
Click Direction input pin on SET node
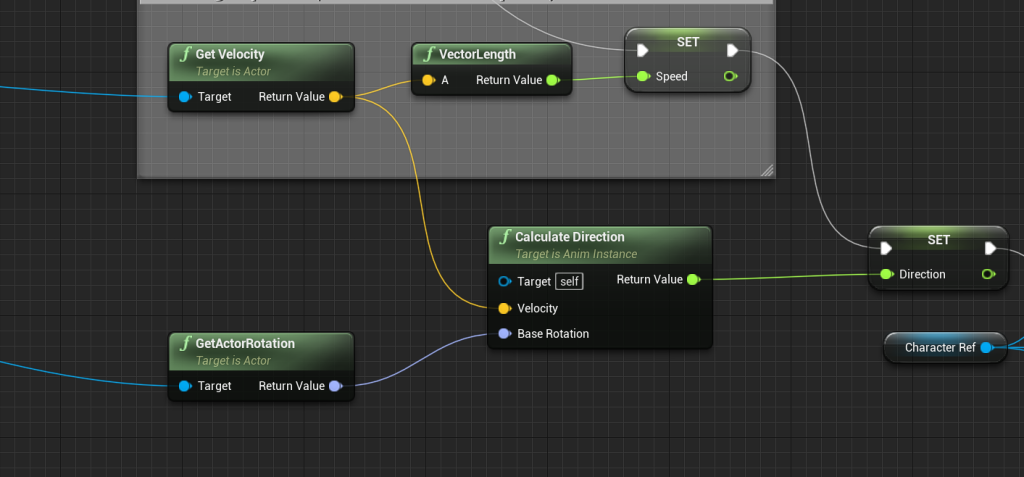point(886,274)
